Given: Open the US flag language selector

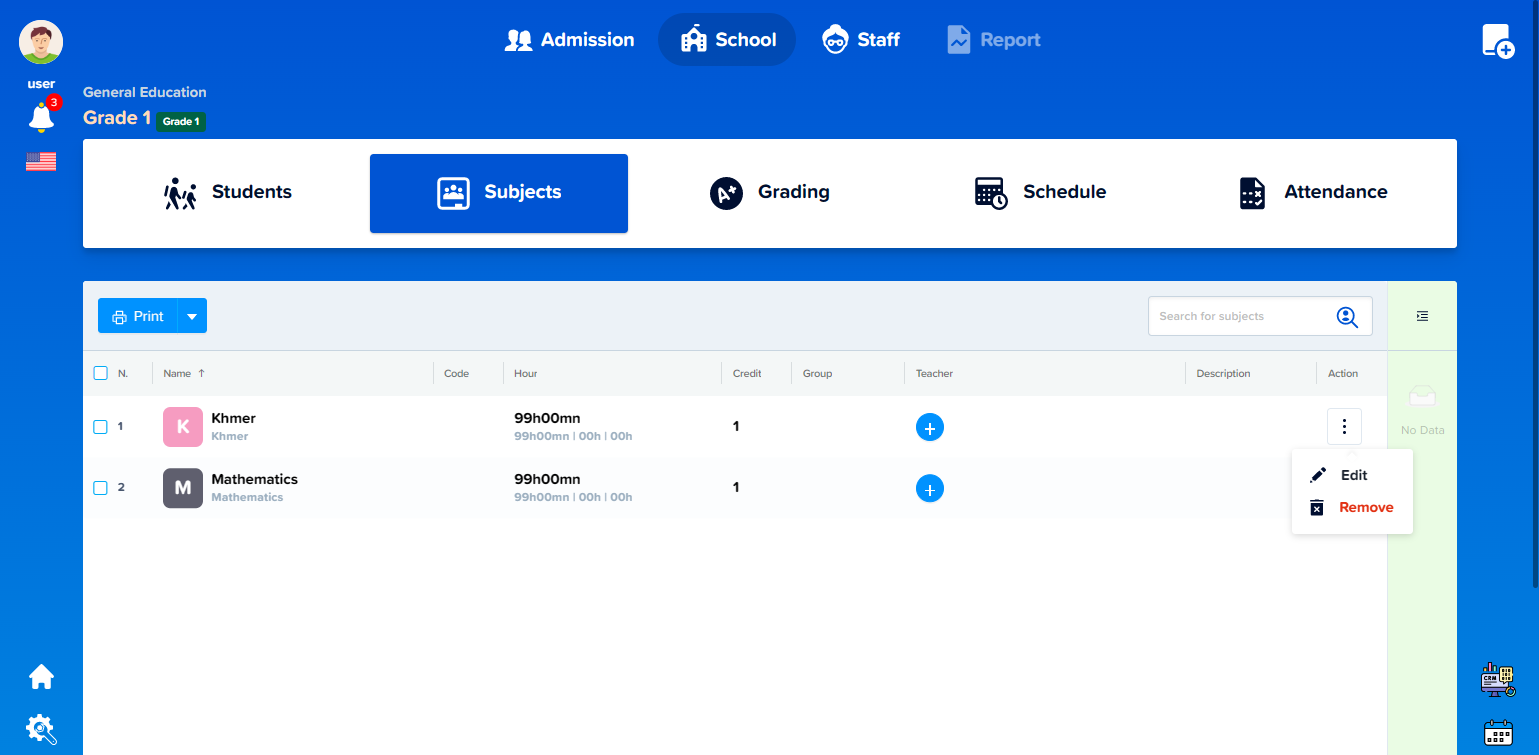Looking at the screenshot, I should (41, 162).
